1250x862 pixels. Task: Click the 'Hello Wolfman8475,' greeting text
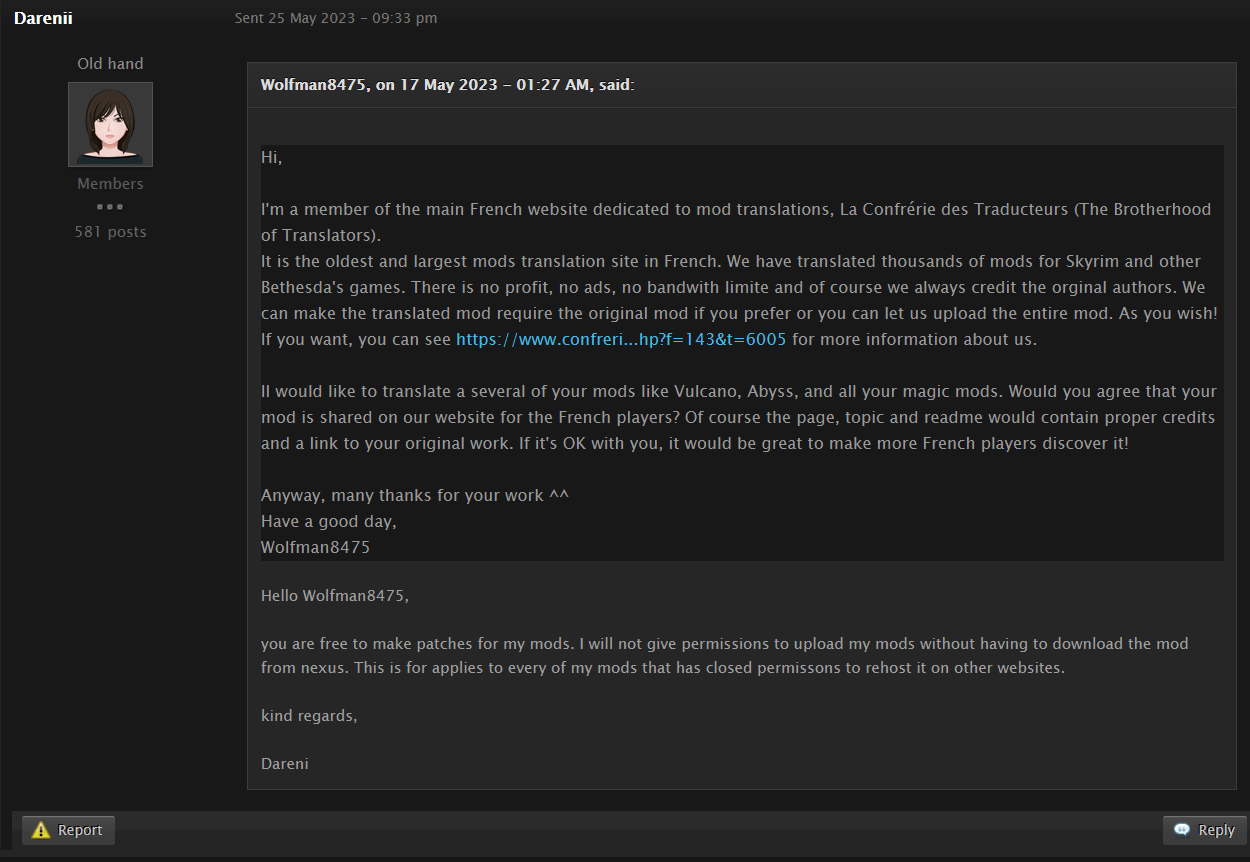[335, 595]
